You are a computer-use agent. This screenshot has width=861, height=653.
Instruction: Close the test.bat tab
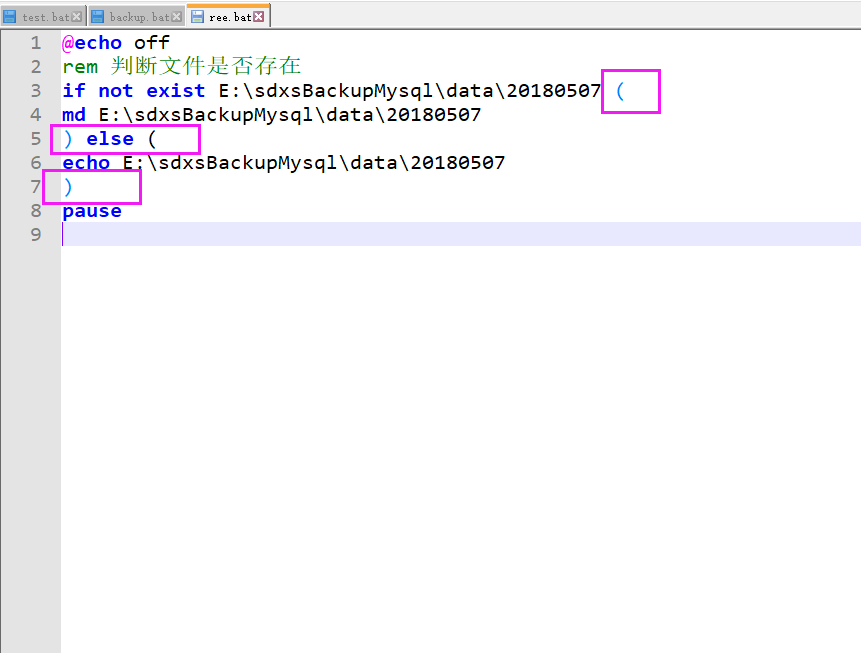pos(77,17)
